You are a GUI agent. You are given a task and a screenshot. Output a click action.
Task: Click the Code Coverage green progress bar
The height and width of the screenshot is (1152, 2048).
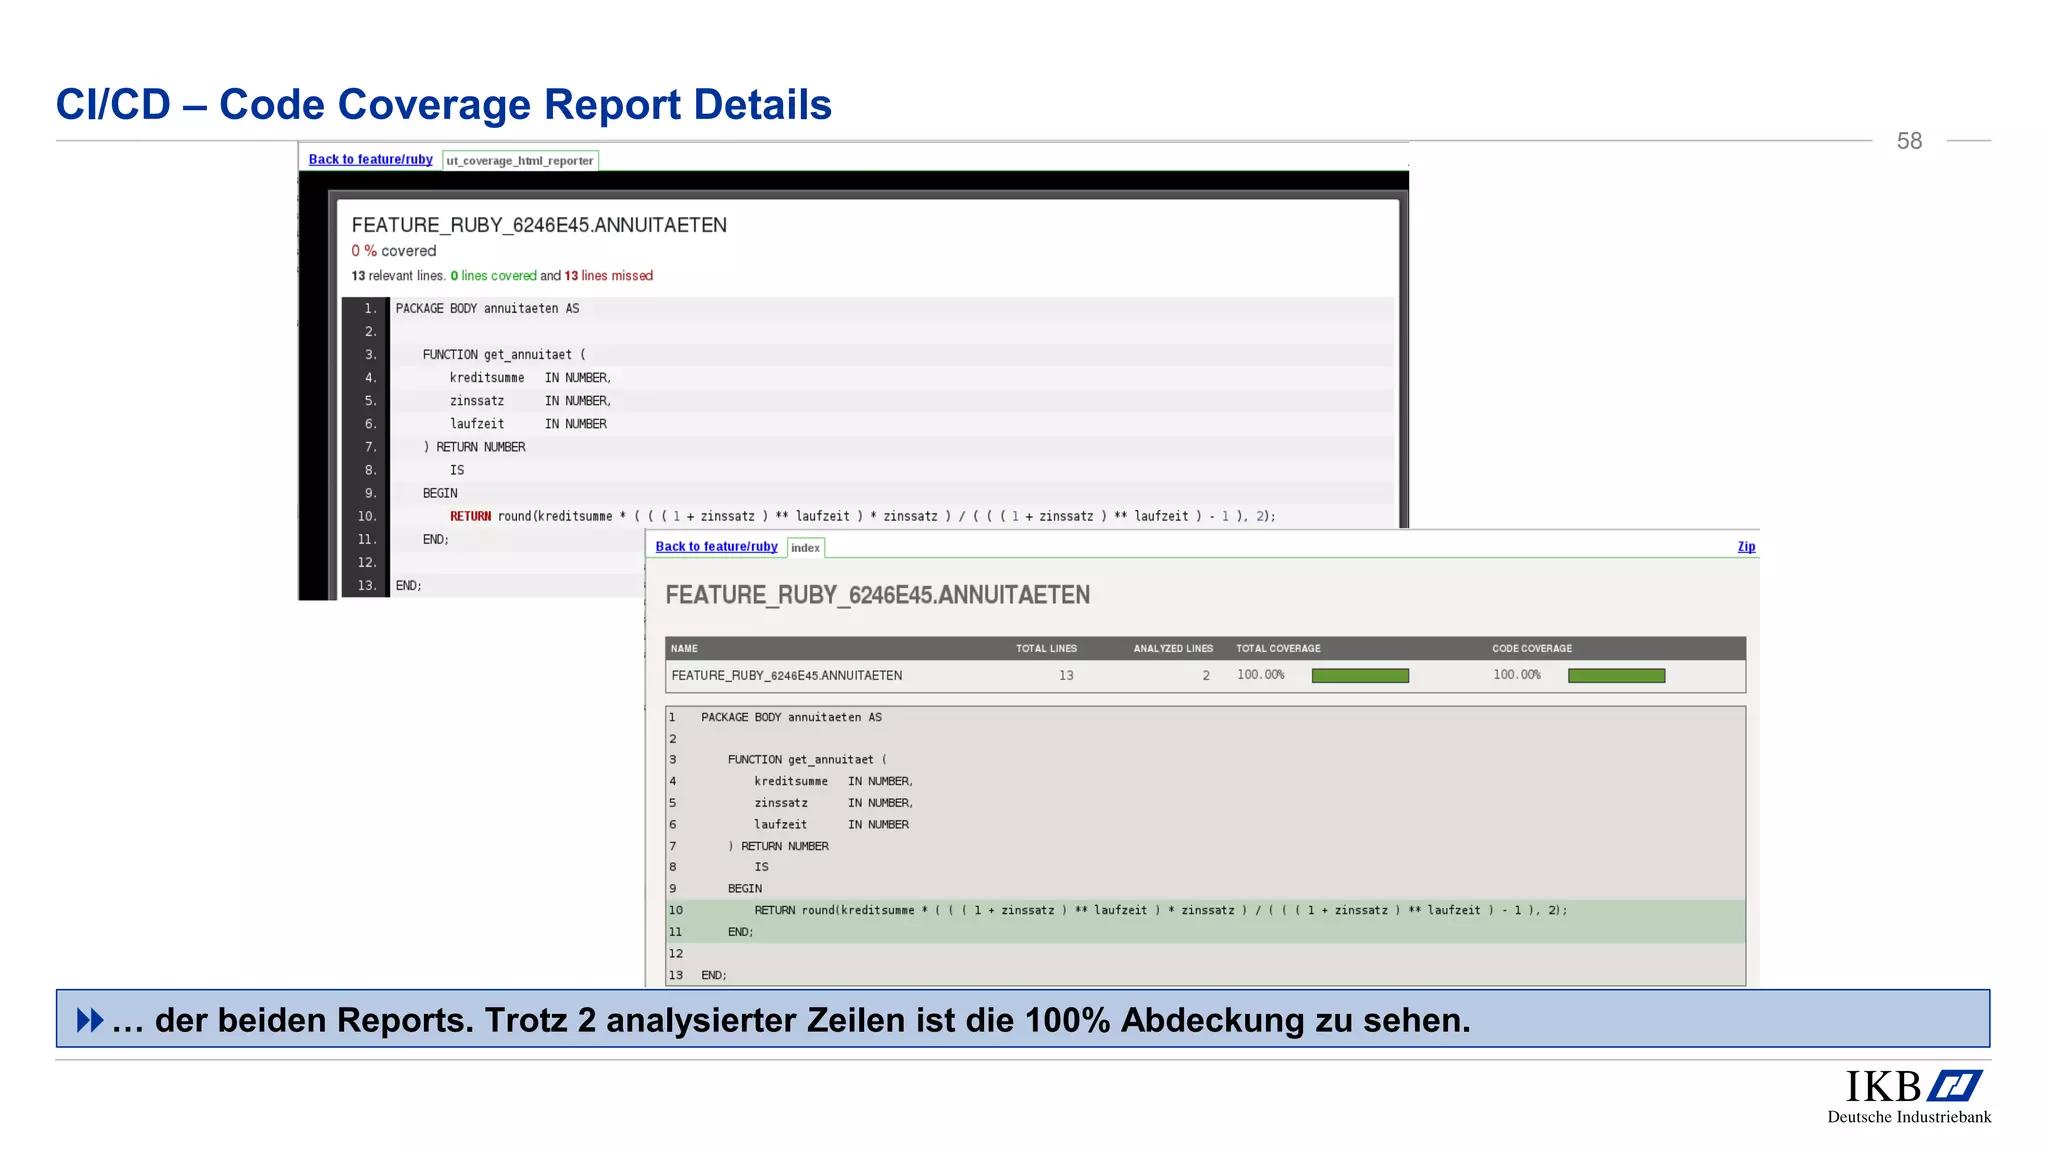click(1616, 676)
